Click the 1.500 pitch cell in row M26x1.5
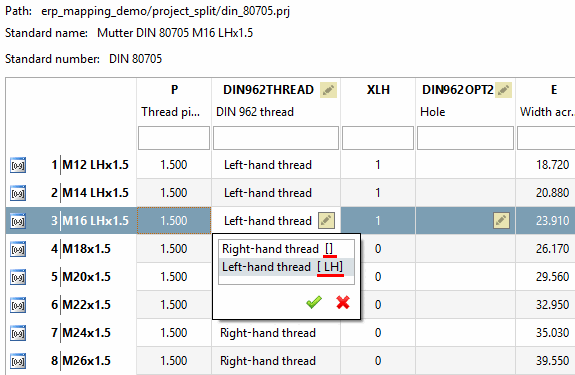The image size is (575, 375). (x=174, y=361)
